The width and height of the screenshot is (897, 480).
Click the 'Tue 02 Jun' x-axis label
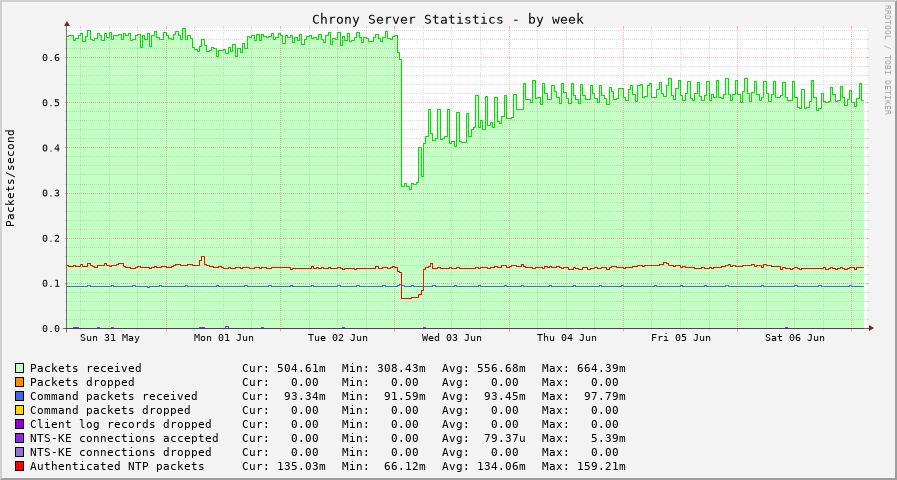338,338
